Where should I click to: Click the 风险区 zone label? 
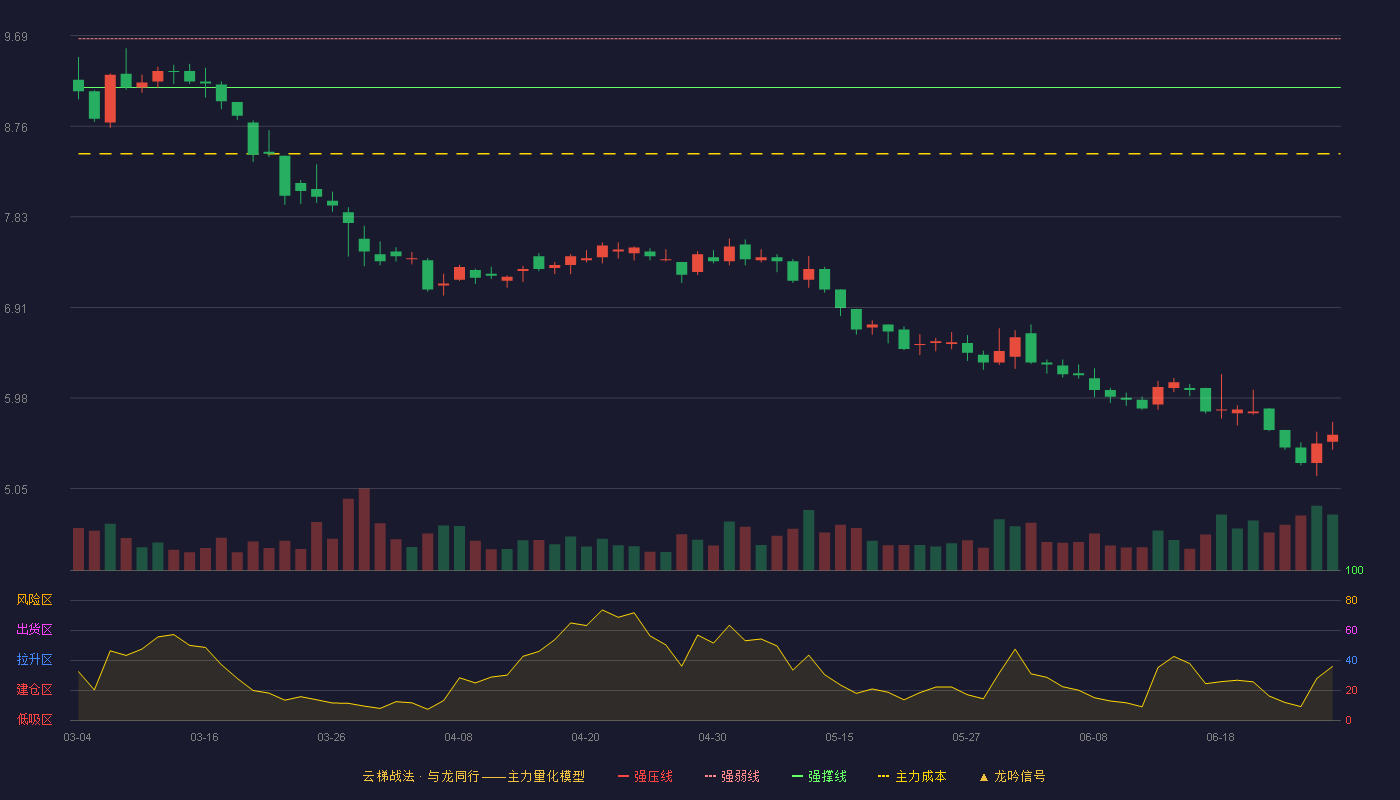35,600
